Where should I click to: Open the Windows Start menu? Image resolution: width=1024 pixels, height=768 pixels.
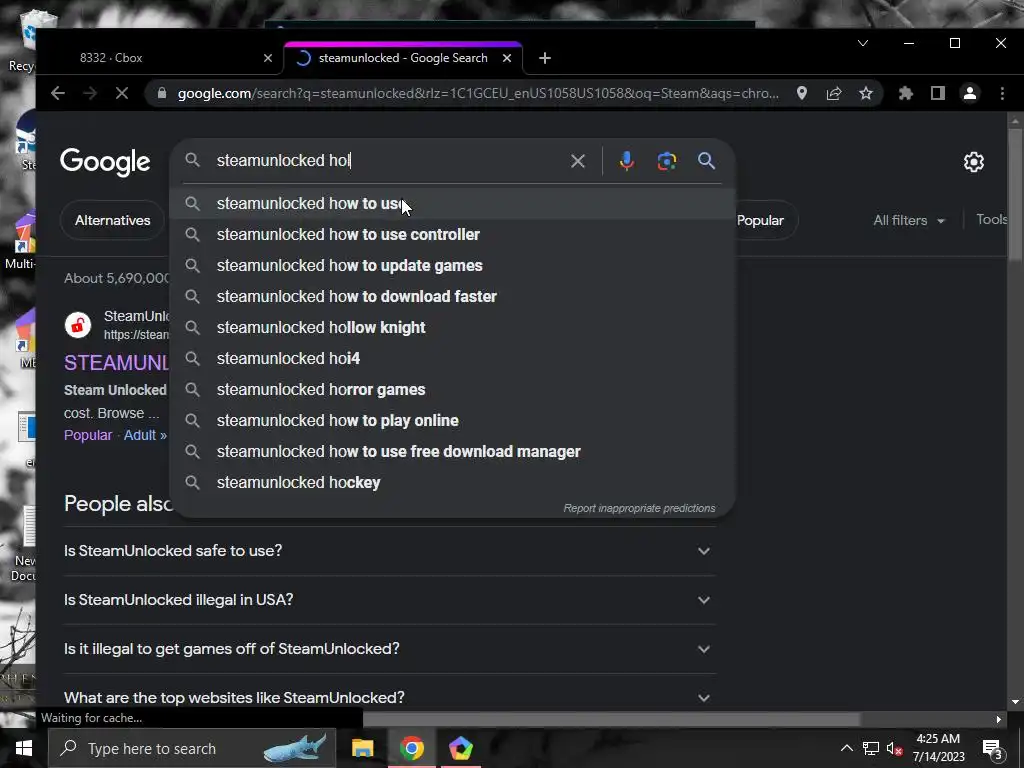(24, 748)
